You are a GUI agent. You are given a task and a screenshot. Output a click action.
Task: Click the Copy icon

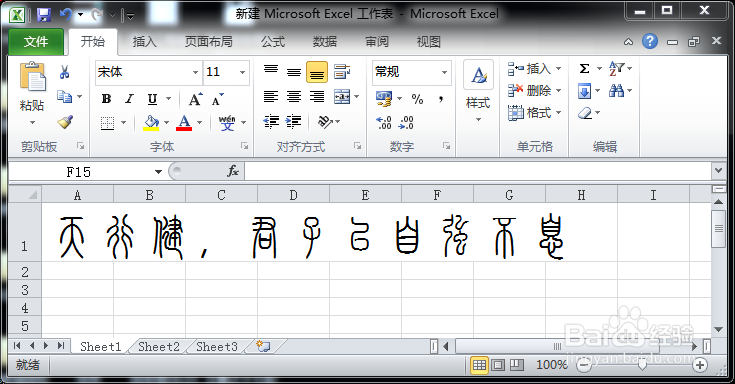(64, 97)
